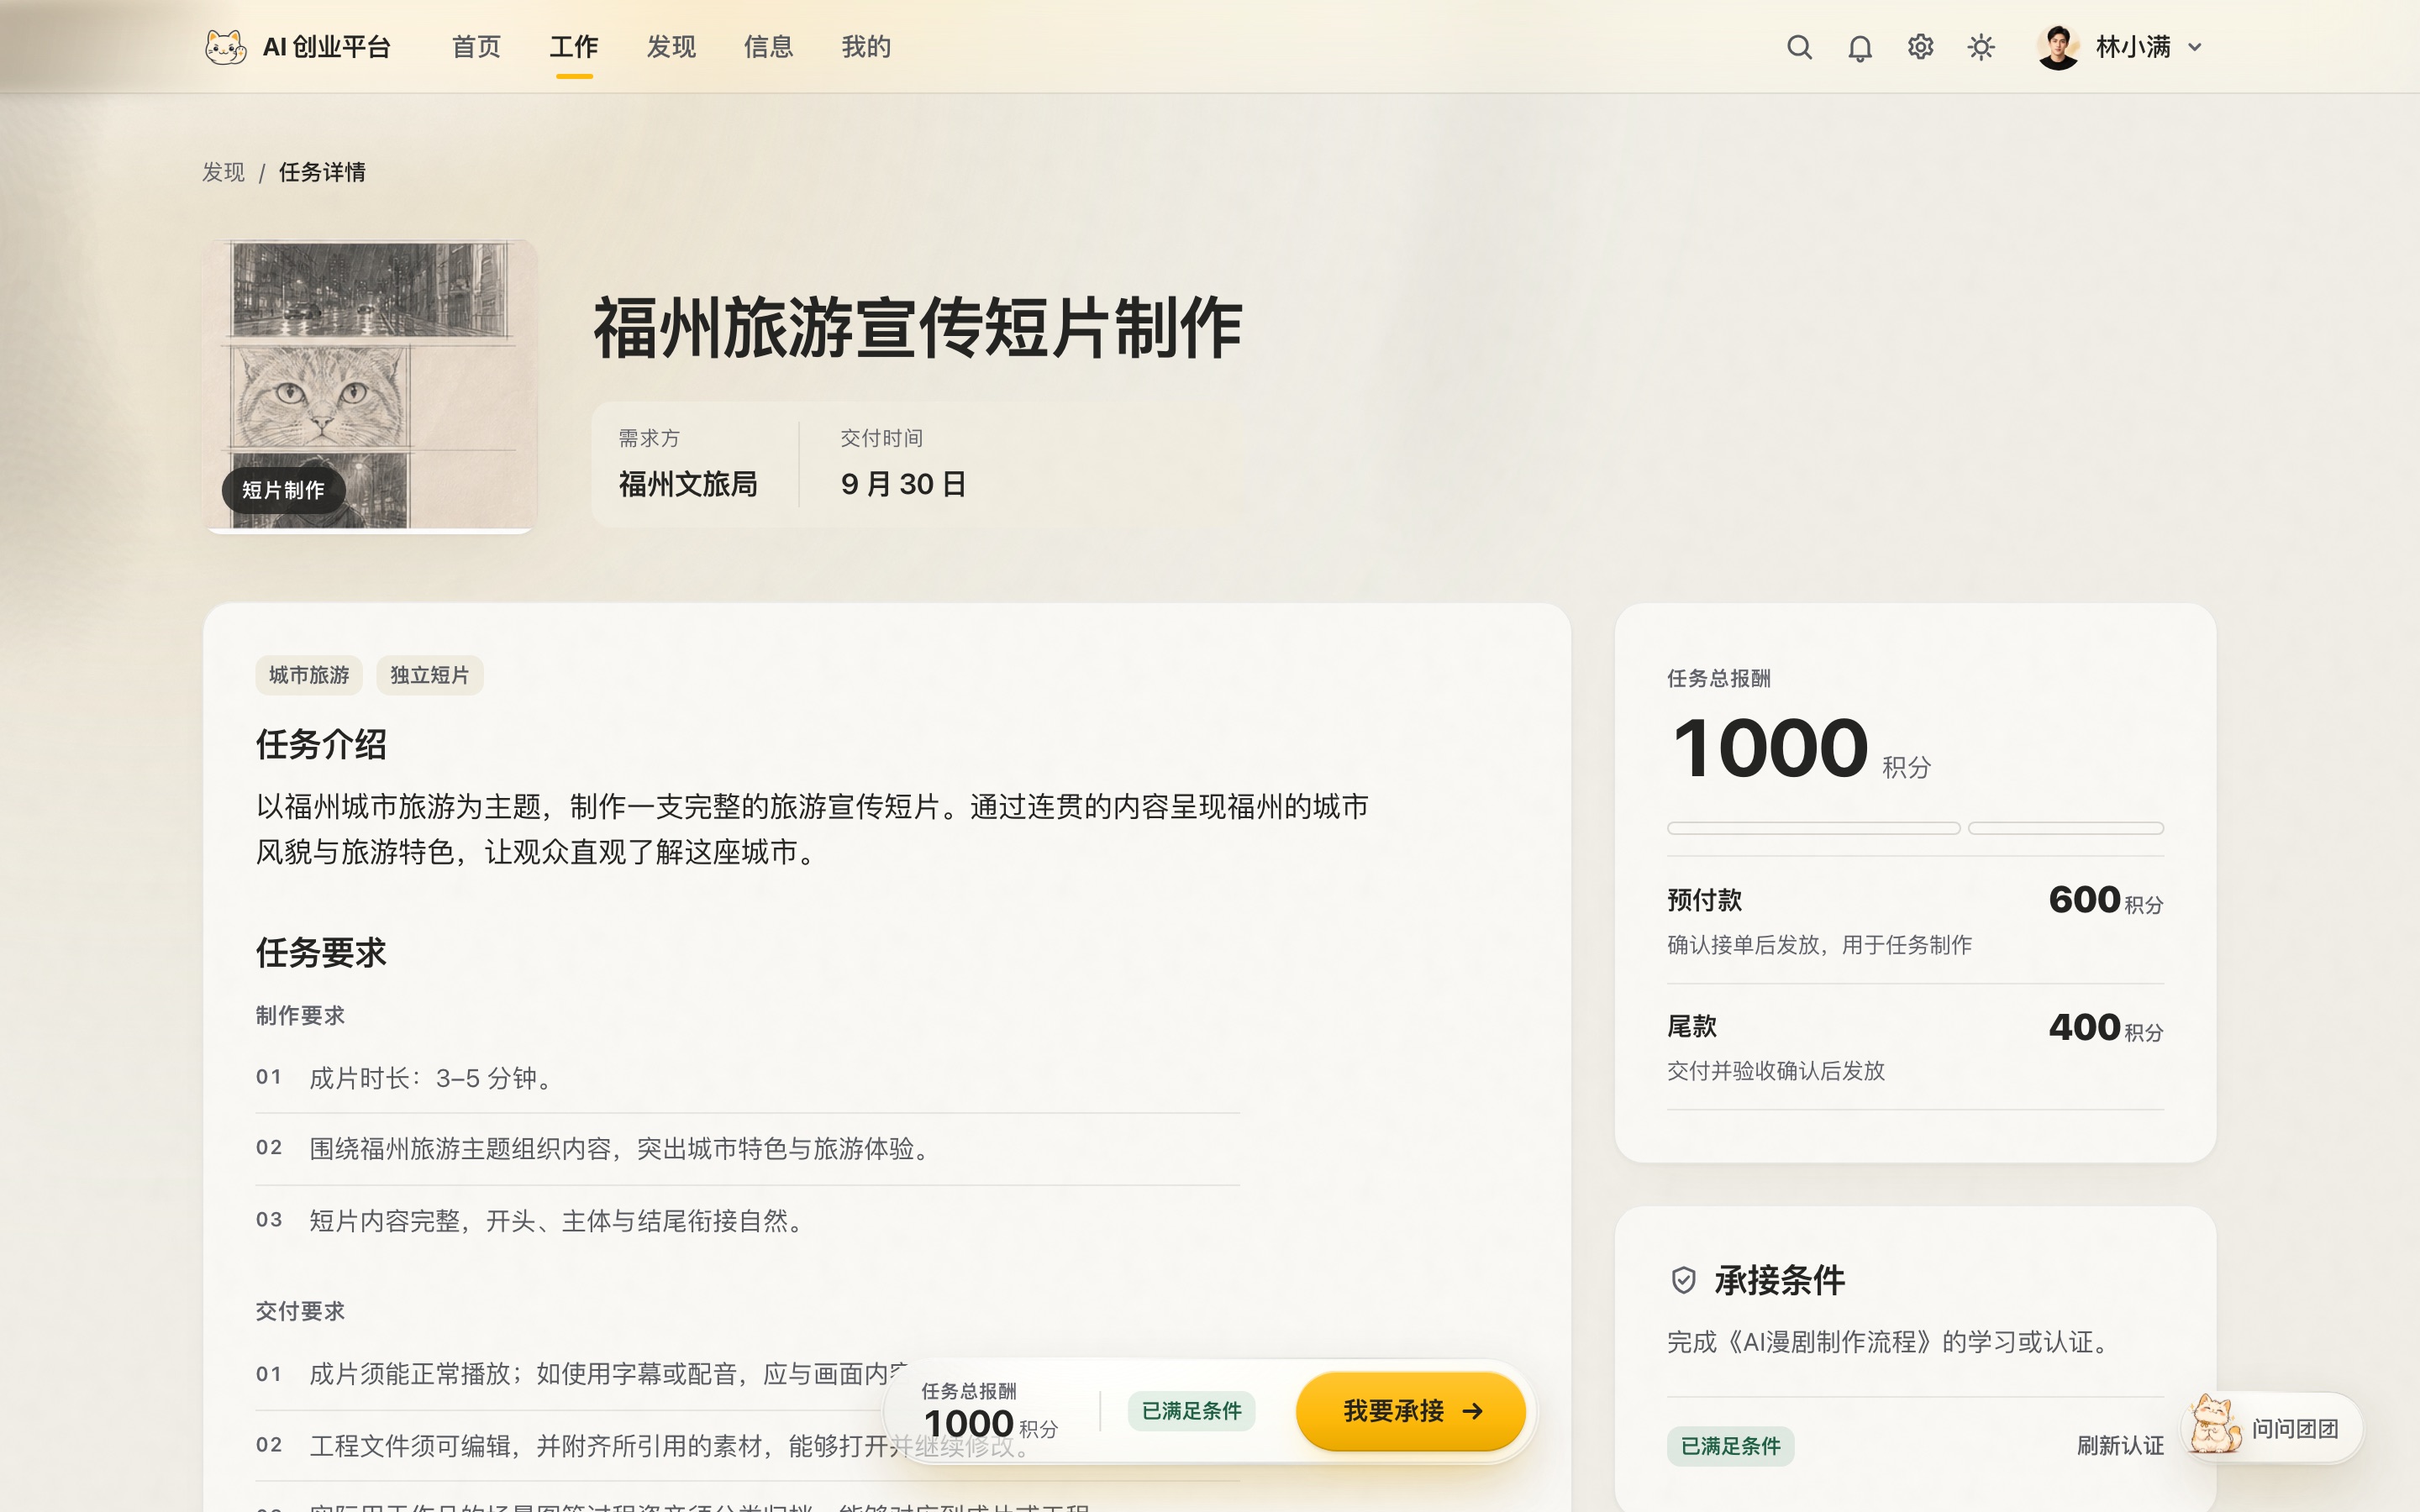This screenshot has height=1512, width=2420.
Task: Expand the 林小满 account dropdown chevron
Action: coord(2194,47)
